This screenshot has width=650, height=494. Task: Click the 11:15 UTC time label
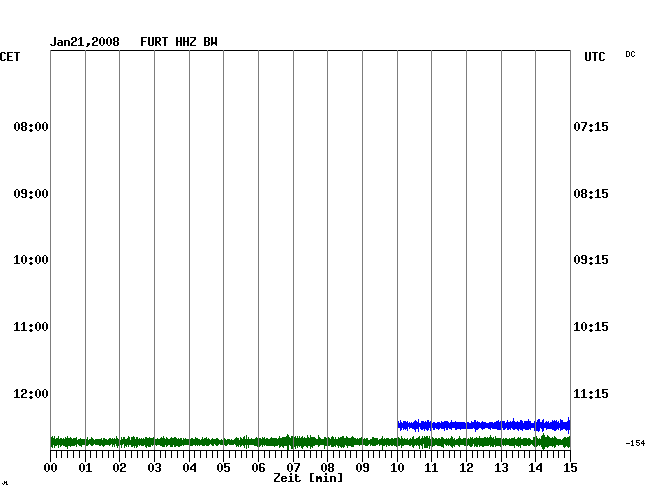click(591, 393)
